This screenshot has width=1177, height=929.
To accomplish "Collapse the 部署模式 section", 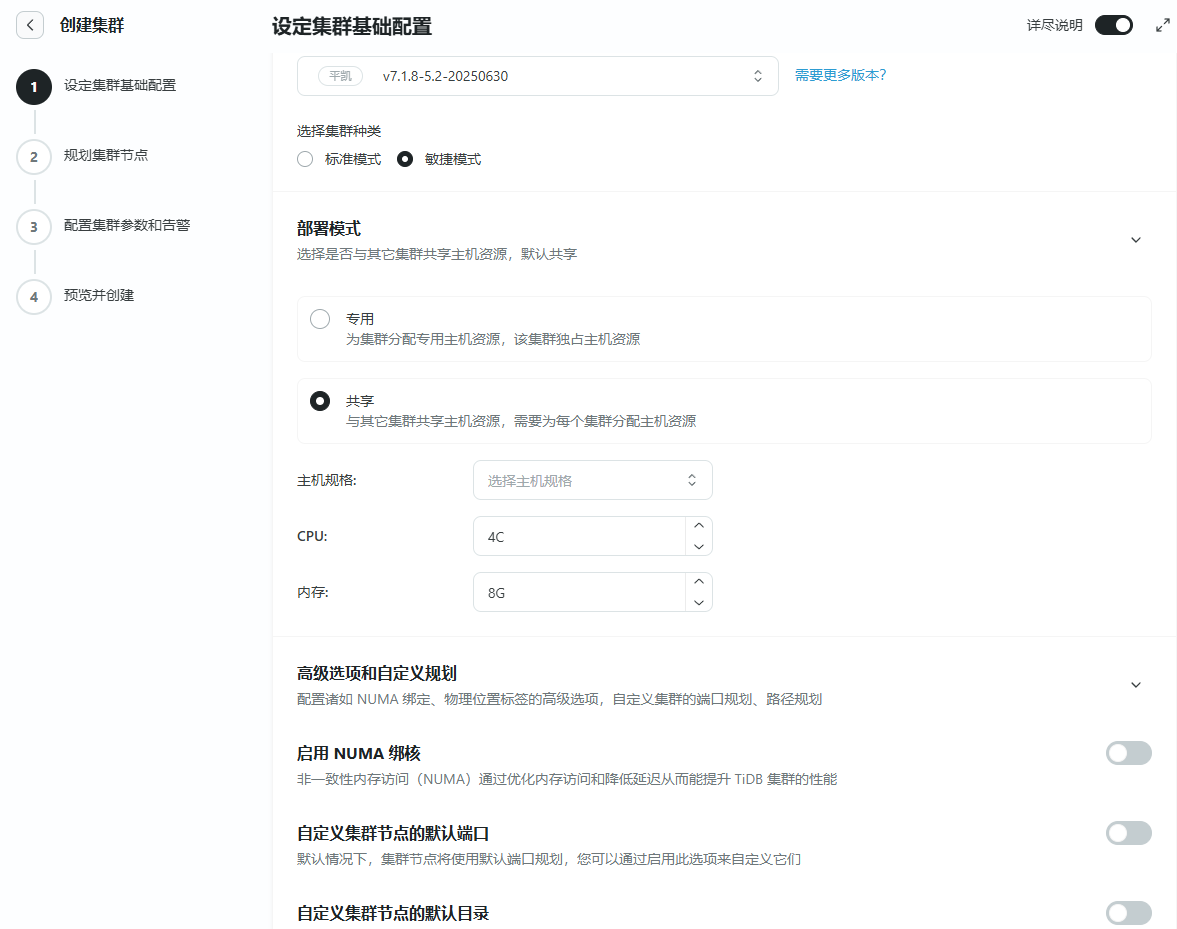I will tap(1135, 240).
